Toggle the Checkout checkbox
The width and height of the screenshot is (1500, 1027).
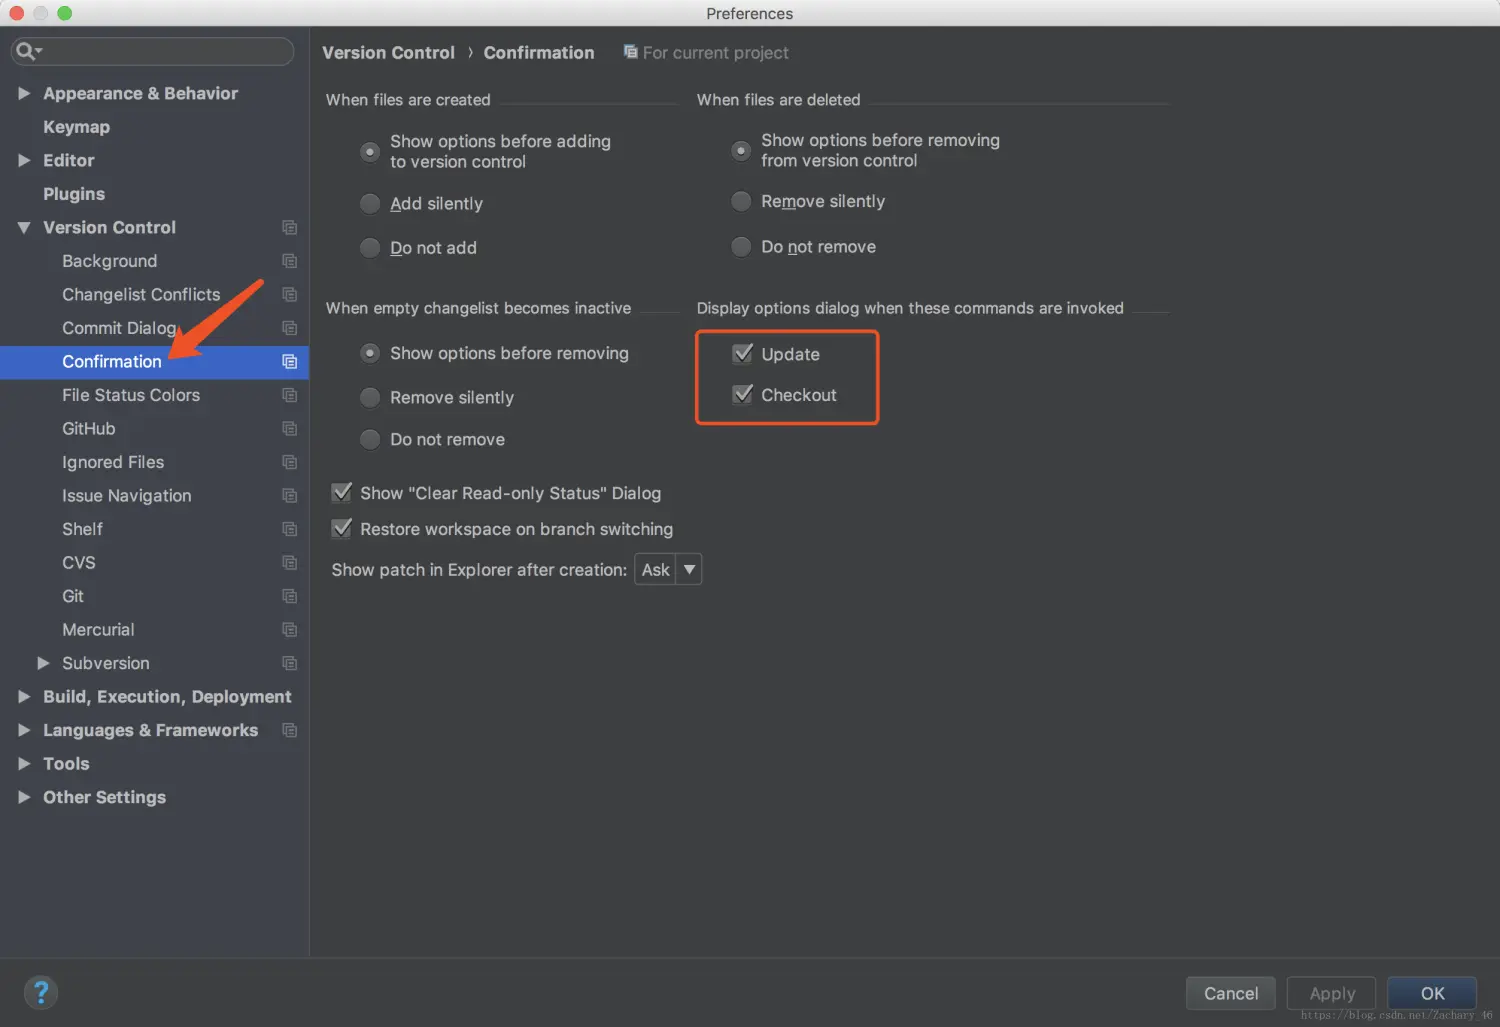coord(742,394)
